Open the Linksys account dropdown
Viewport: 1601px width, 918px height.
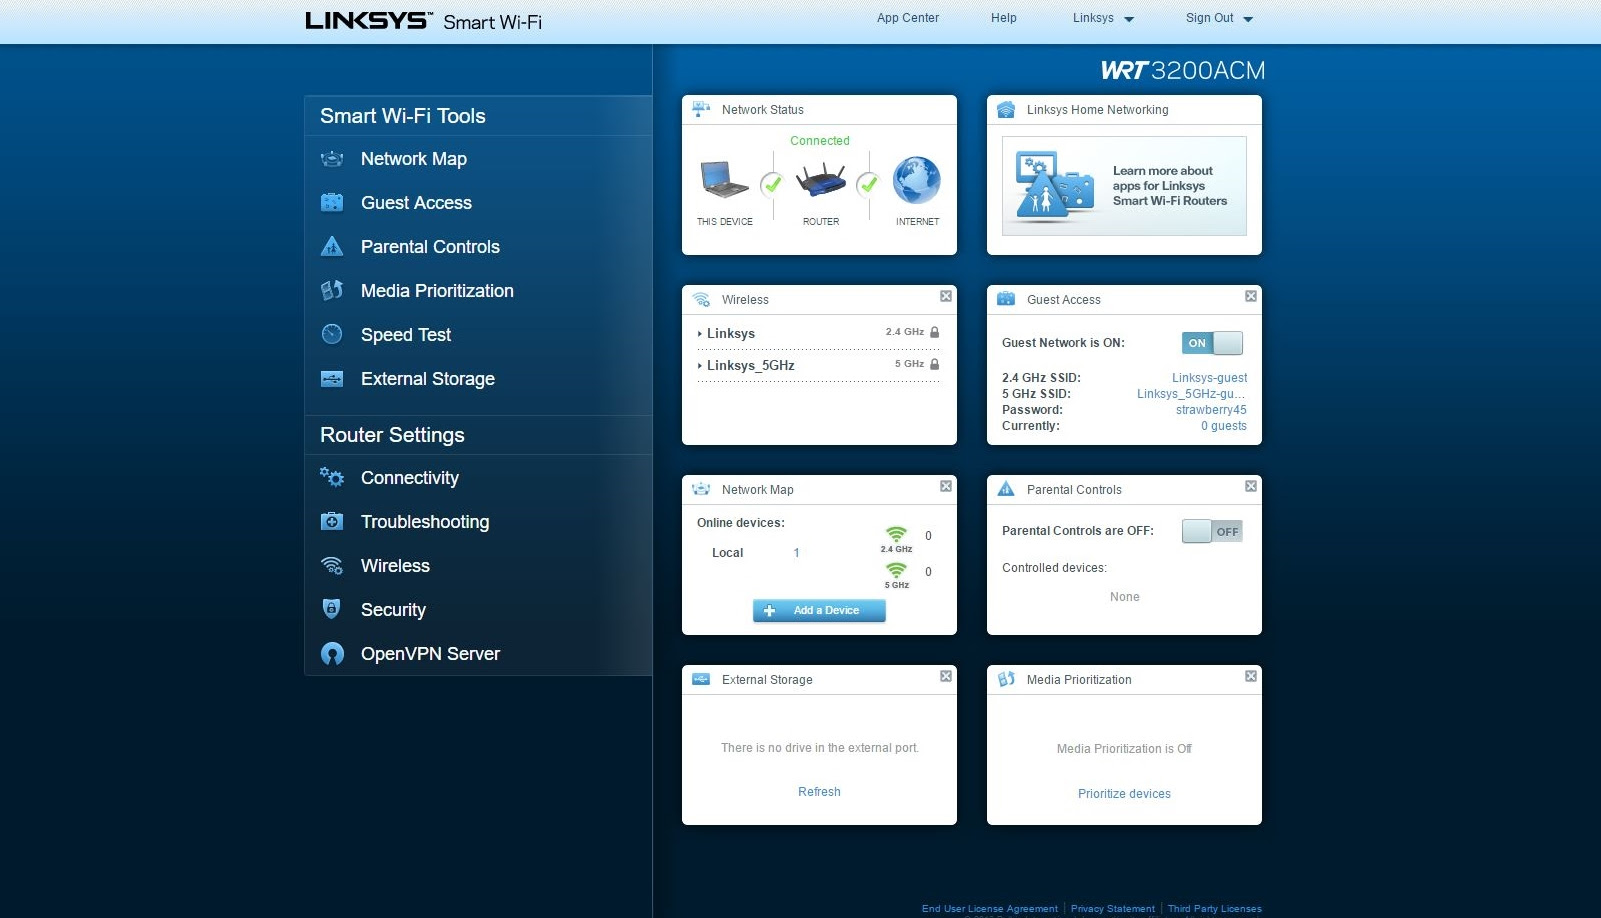(1103, 18)
